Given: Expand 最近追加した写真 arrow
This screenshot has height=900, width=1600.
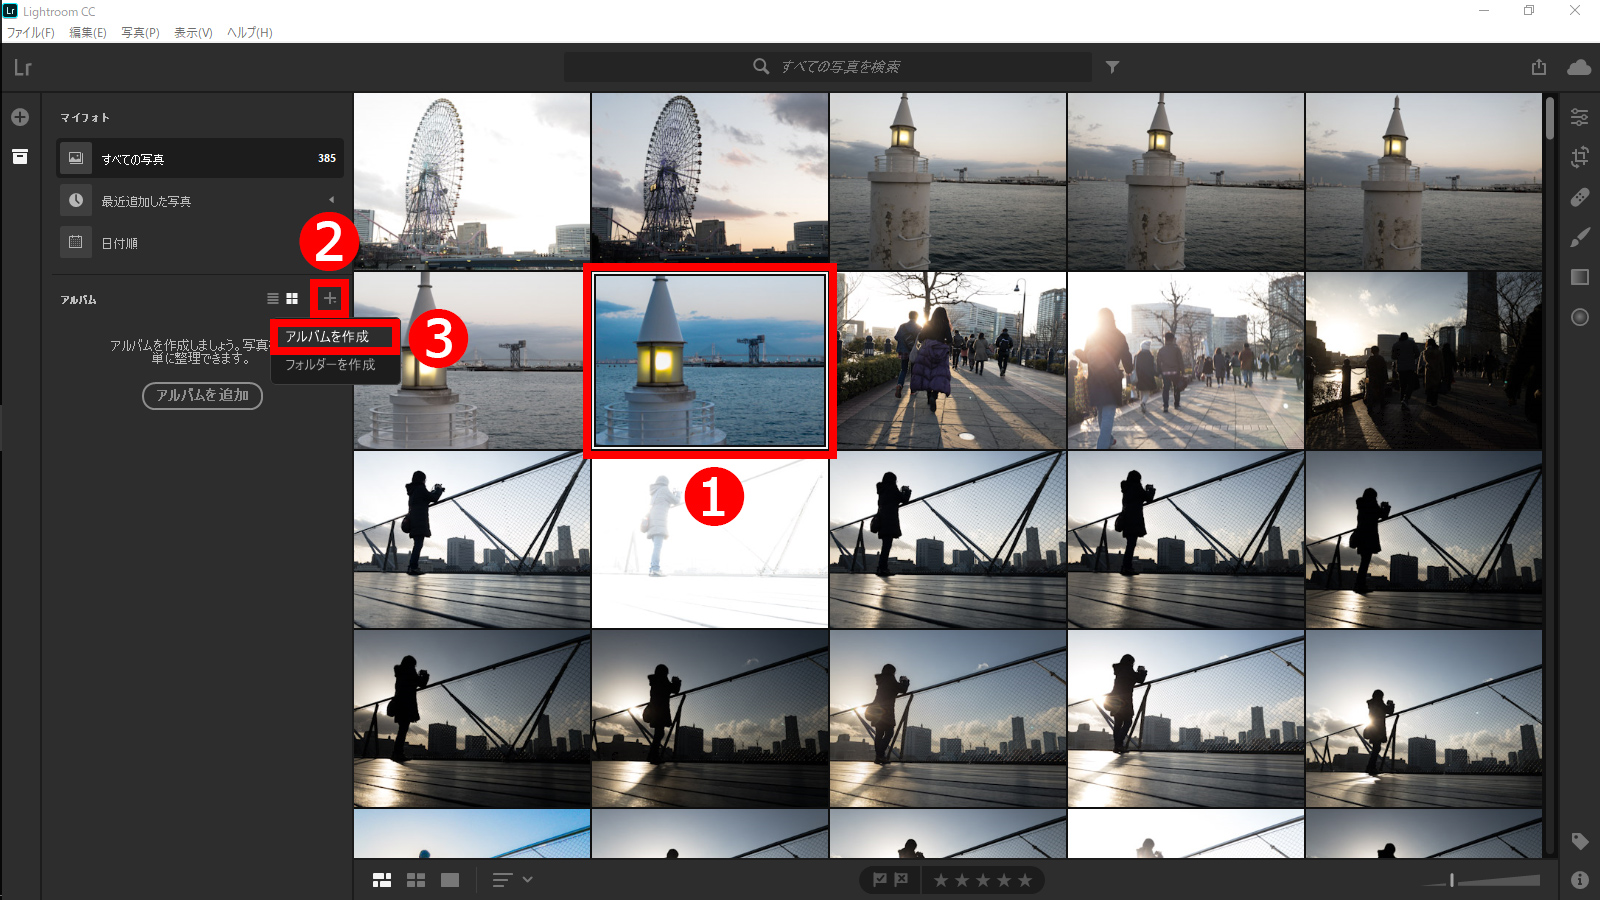Looking at the screenshot, I should click(331, 200).
